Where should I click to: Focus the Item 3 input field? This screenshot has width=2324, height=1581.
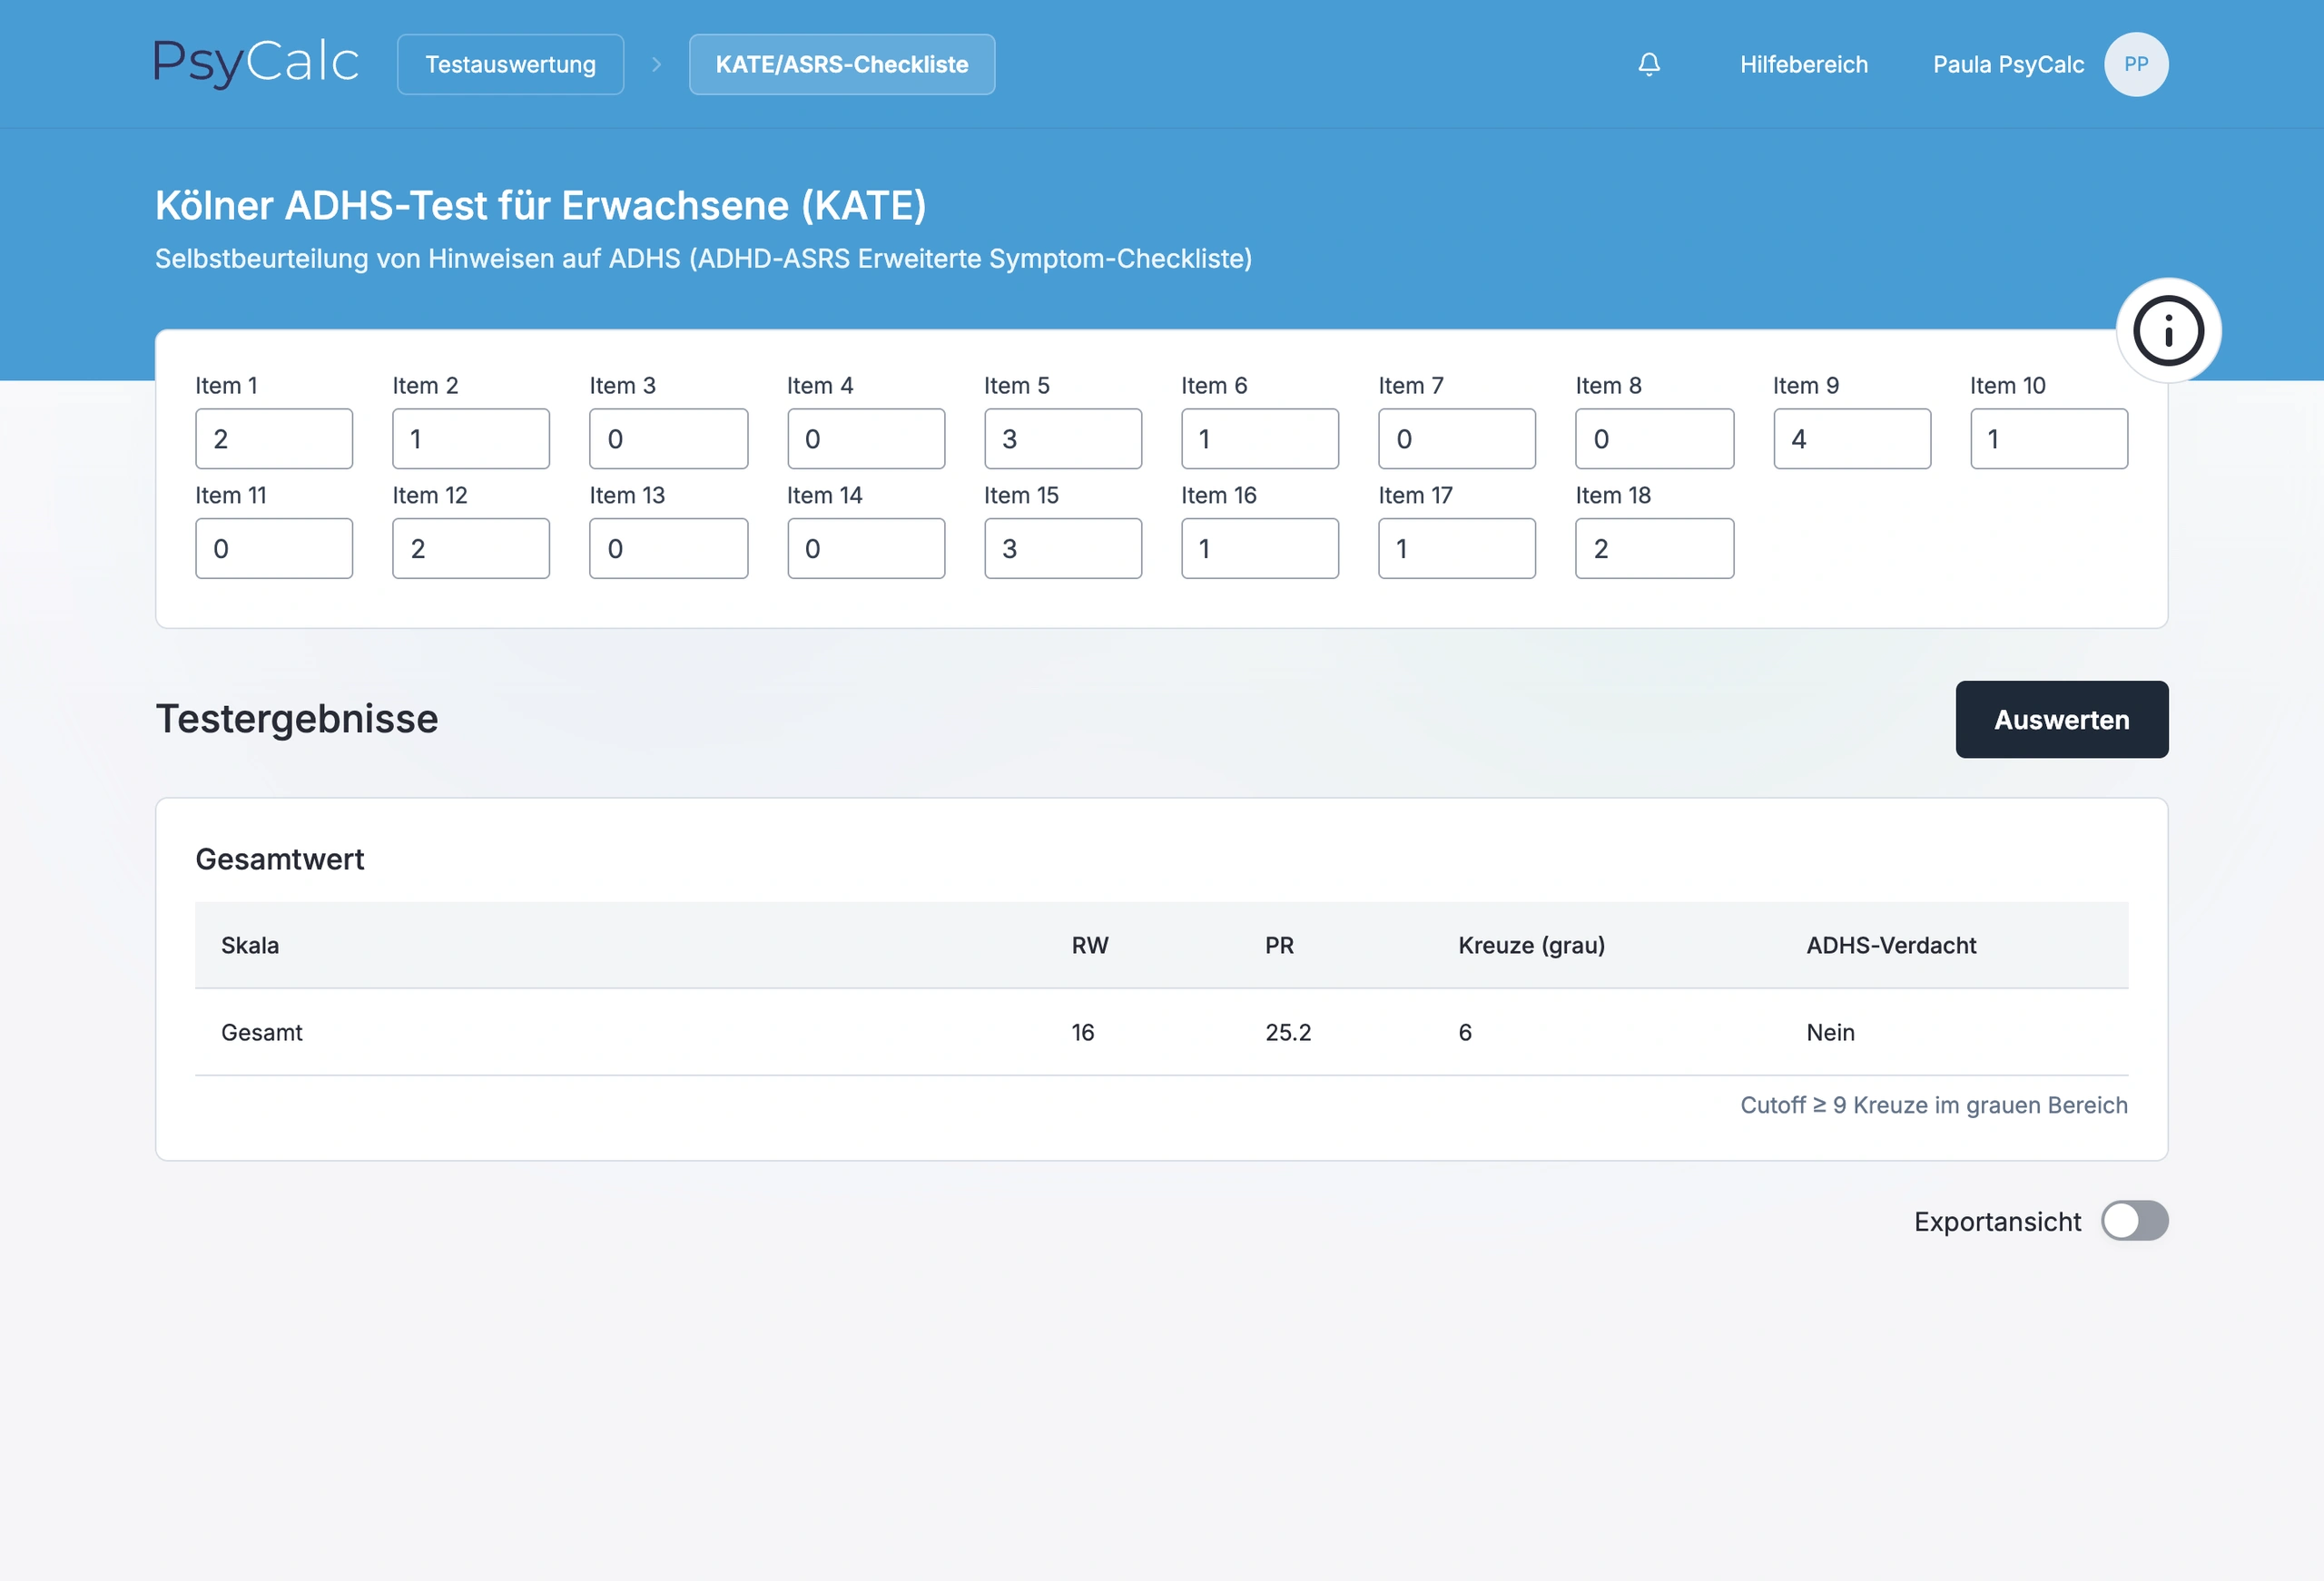[x=668, y=438]
